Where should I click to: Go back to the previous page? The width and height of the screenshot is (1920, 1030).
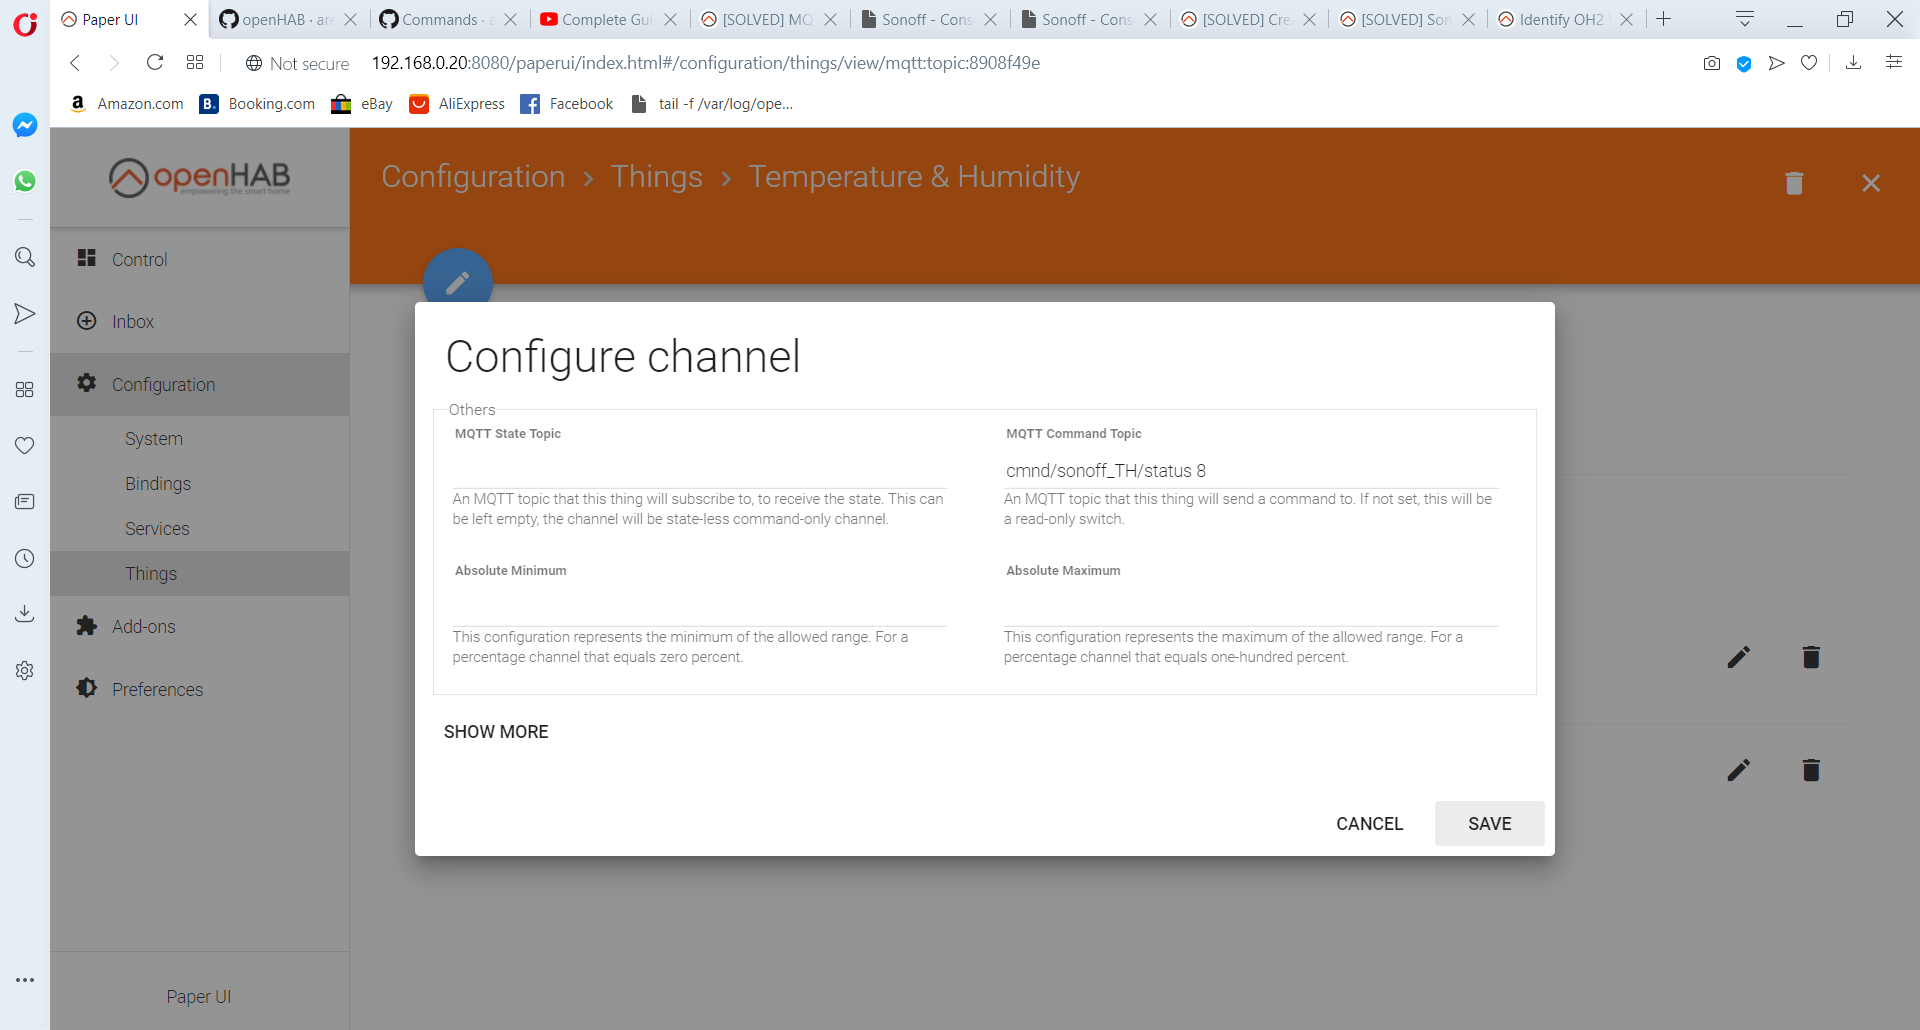75,63
